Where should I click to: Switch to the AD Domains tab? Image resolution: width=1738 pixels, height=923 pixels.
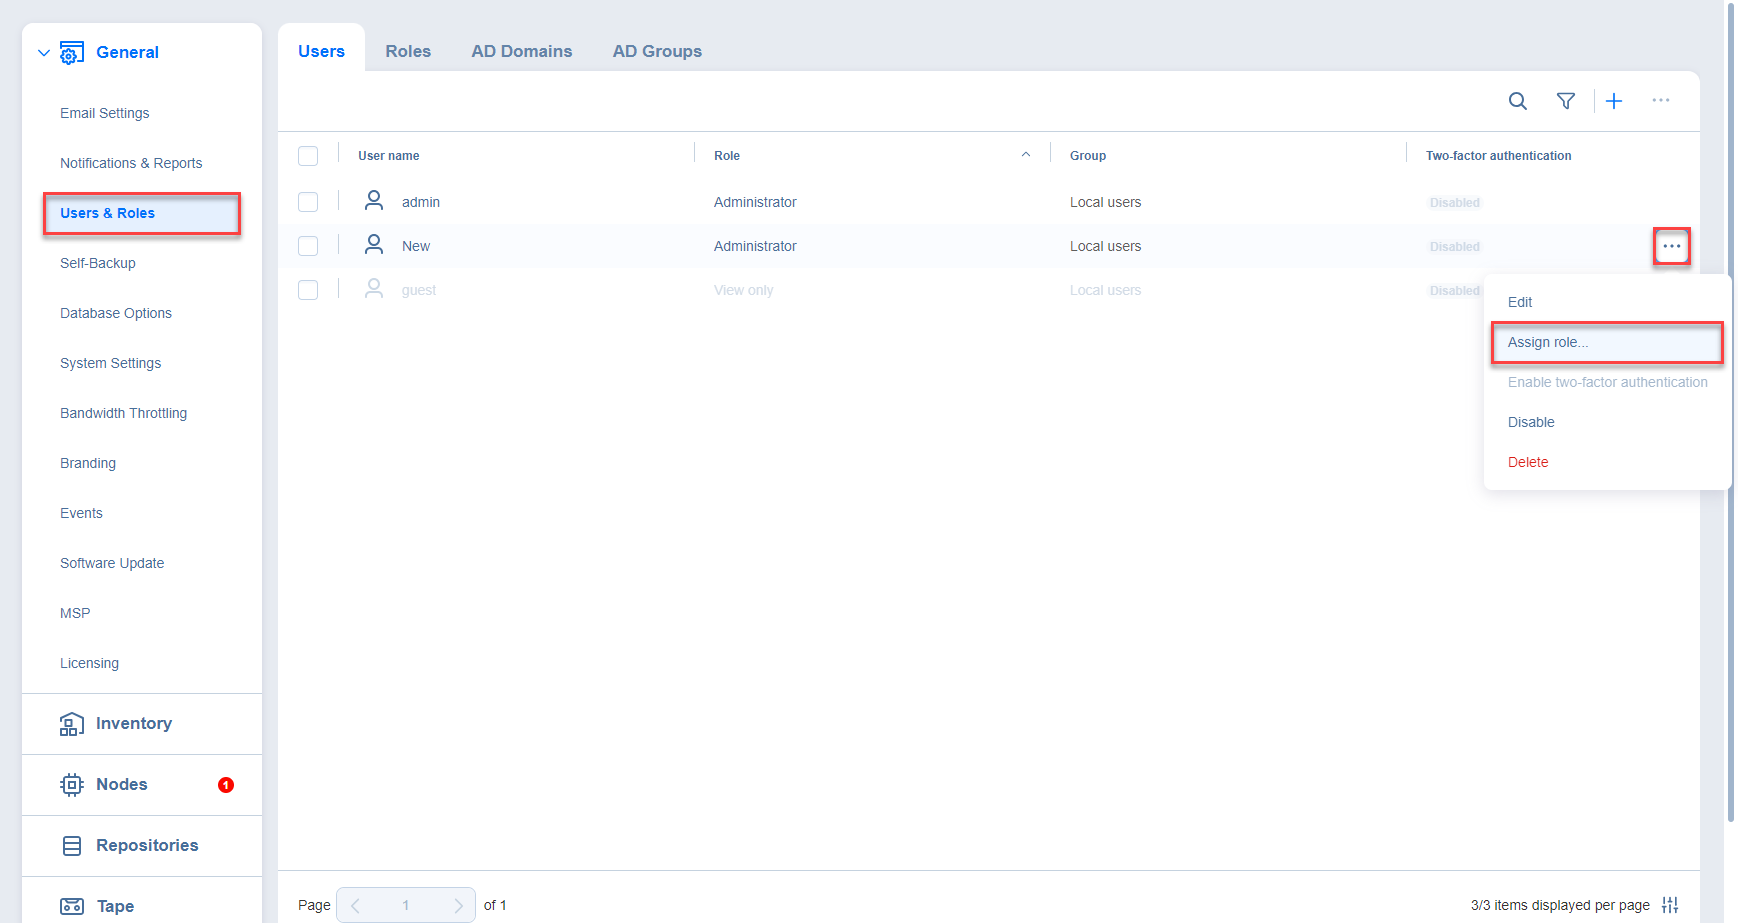point(522,51)
